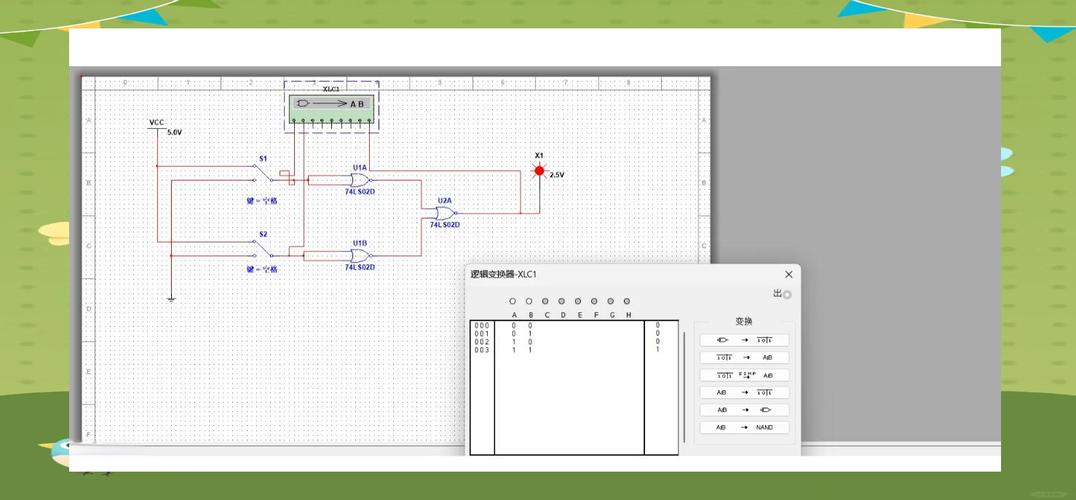The image size is (1076, 500).
Task: Click the 2.5V probe reading
Action: tap(557, 175)
